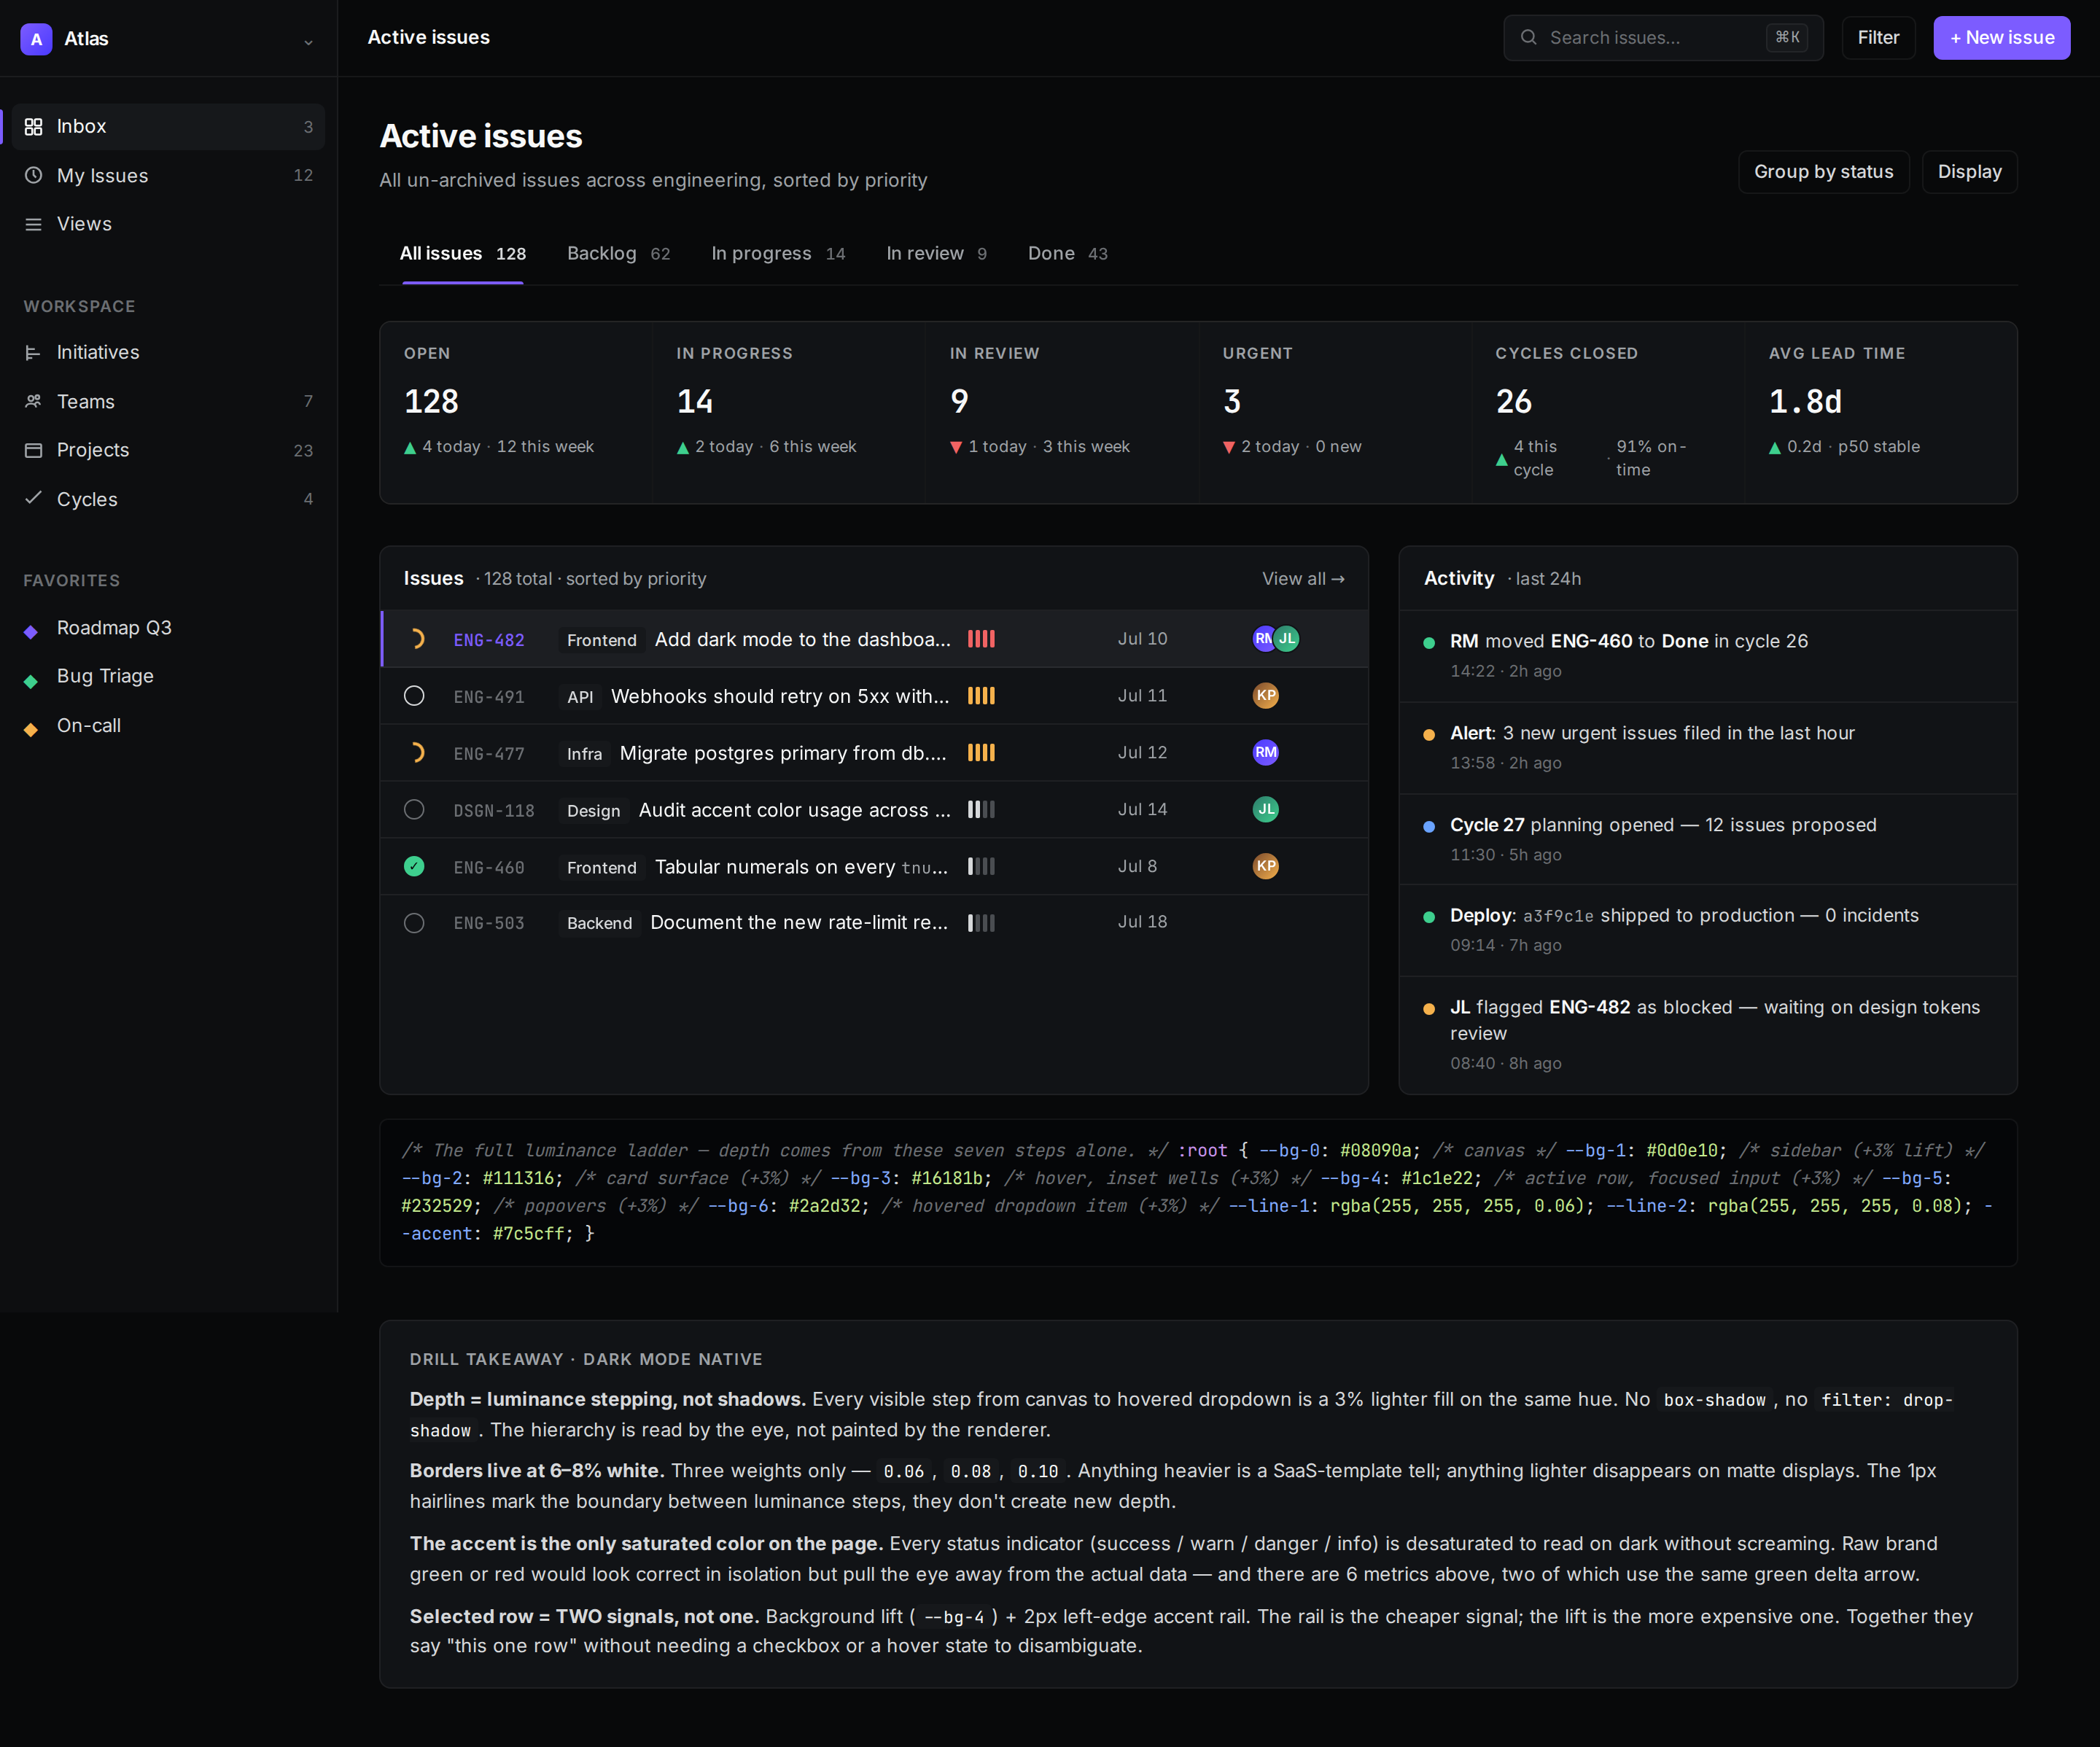Click the Backend label on ENG-503
Viewport: 2100px width, 1747px height.
tap(599, 924)
